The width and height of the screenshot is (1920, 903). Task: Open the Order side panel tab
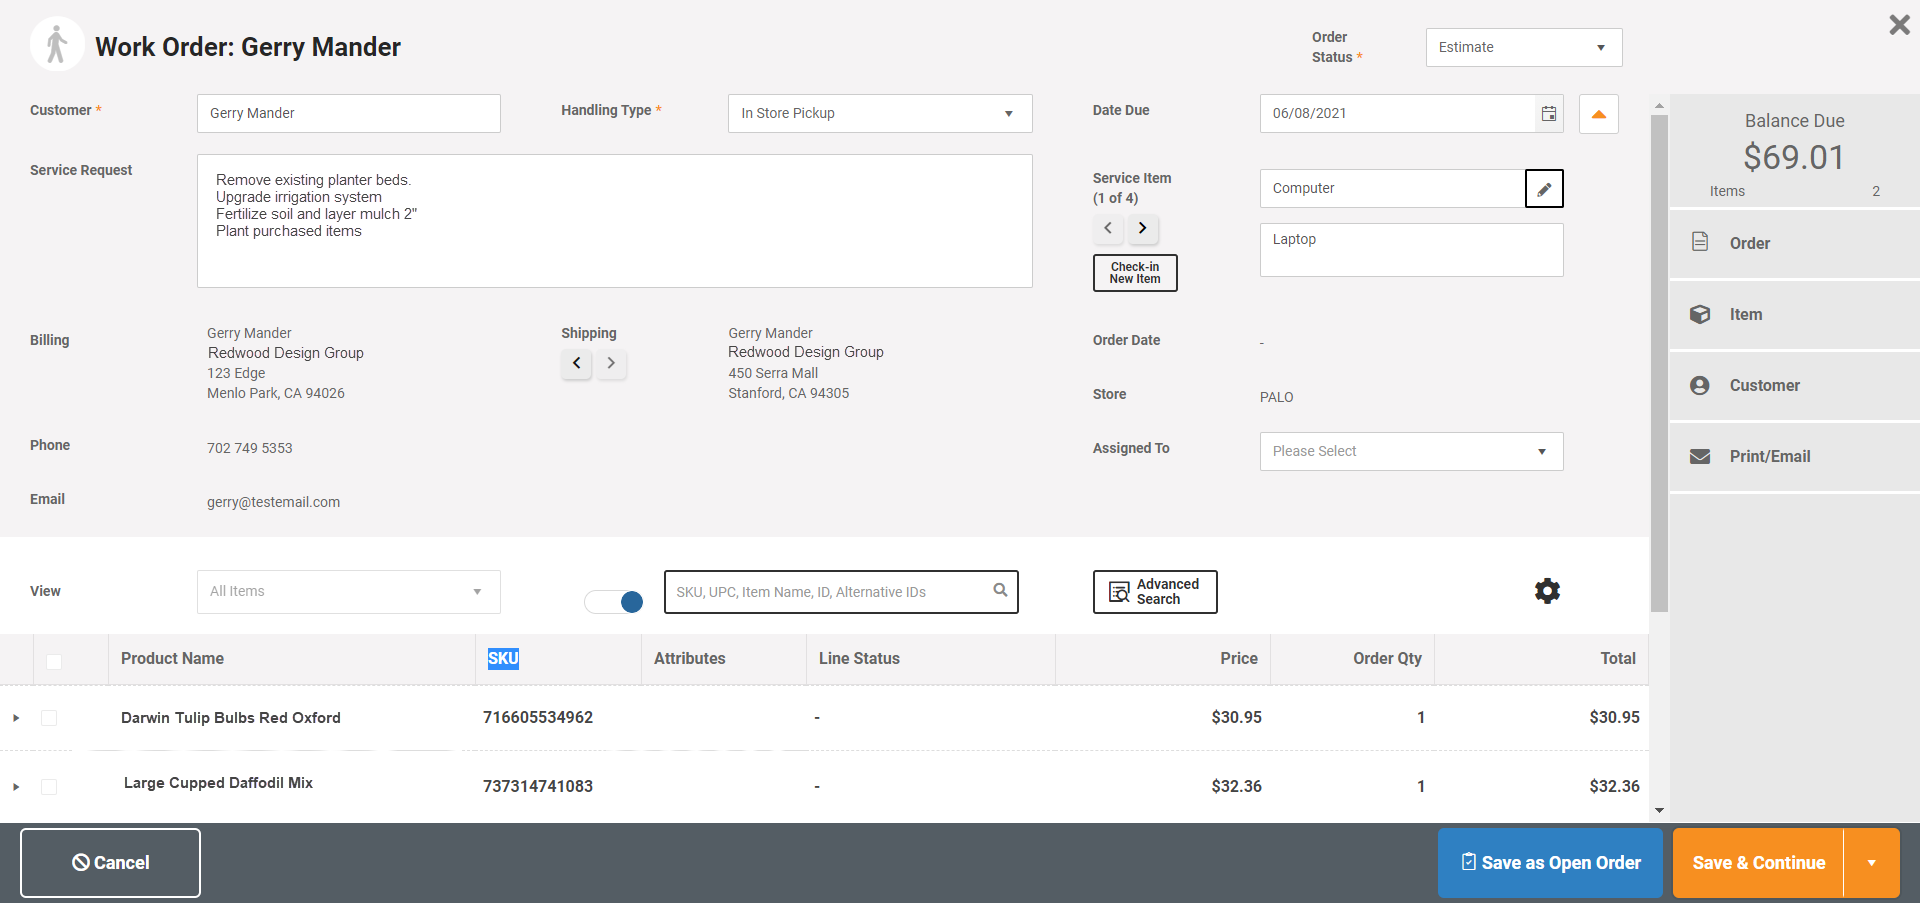[x=1795, y=243]
